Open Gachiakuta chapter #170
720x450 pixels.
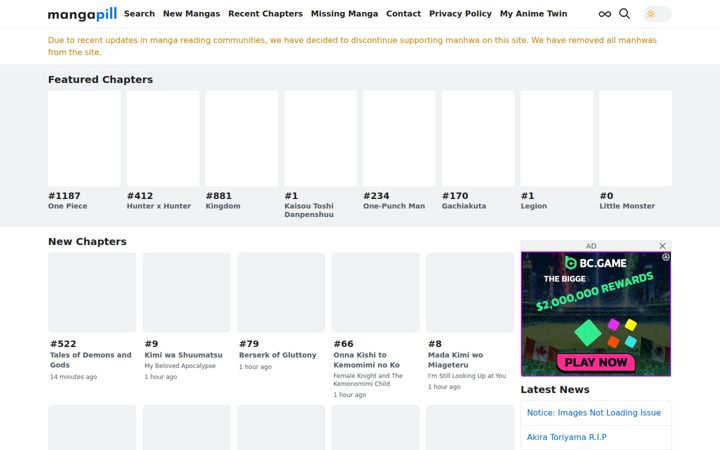point(478,138)
